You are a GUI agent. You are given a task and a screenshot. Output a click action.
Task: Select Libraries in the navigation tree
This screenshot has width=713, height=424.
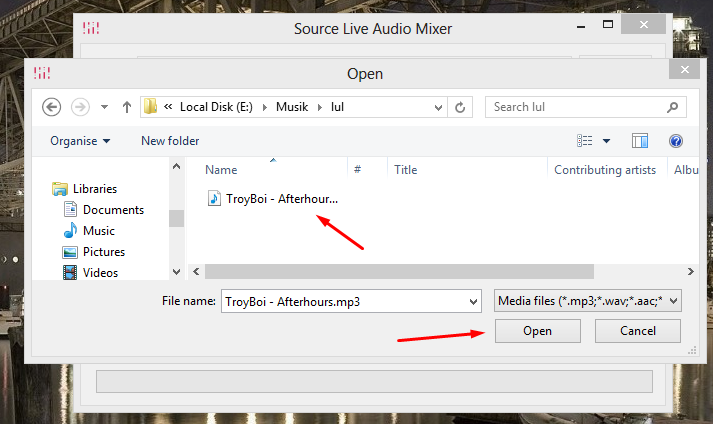pyautogui.click(x=95, y=189)
